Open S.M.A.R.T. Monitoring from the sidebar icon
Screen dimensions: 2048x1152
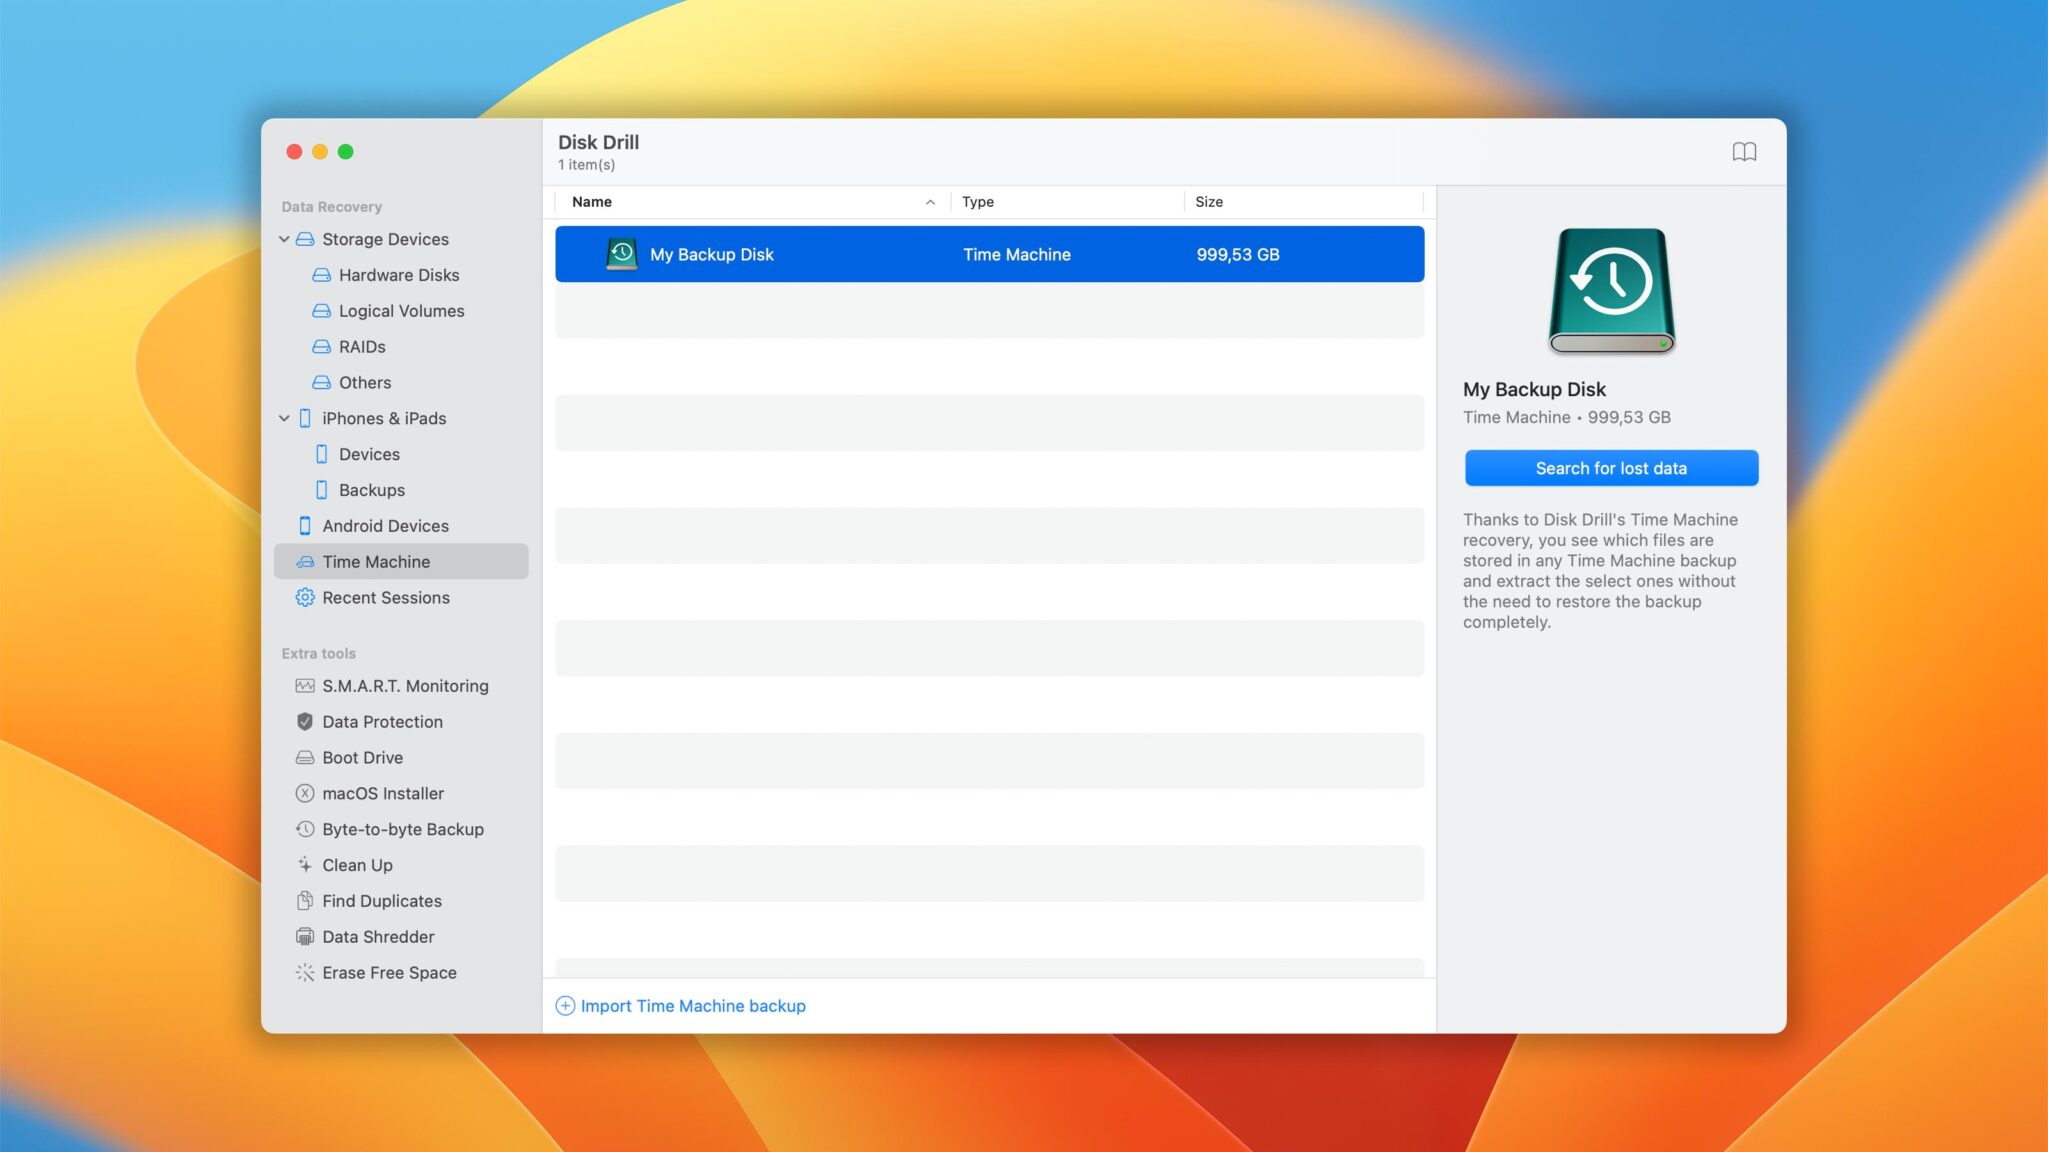305,685
